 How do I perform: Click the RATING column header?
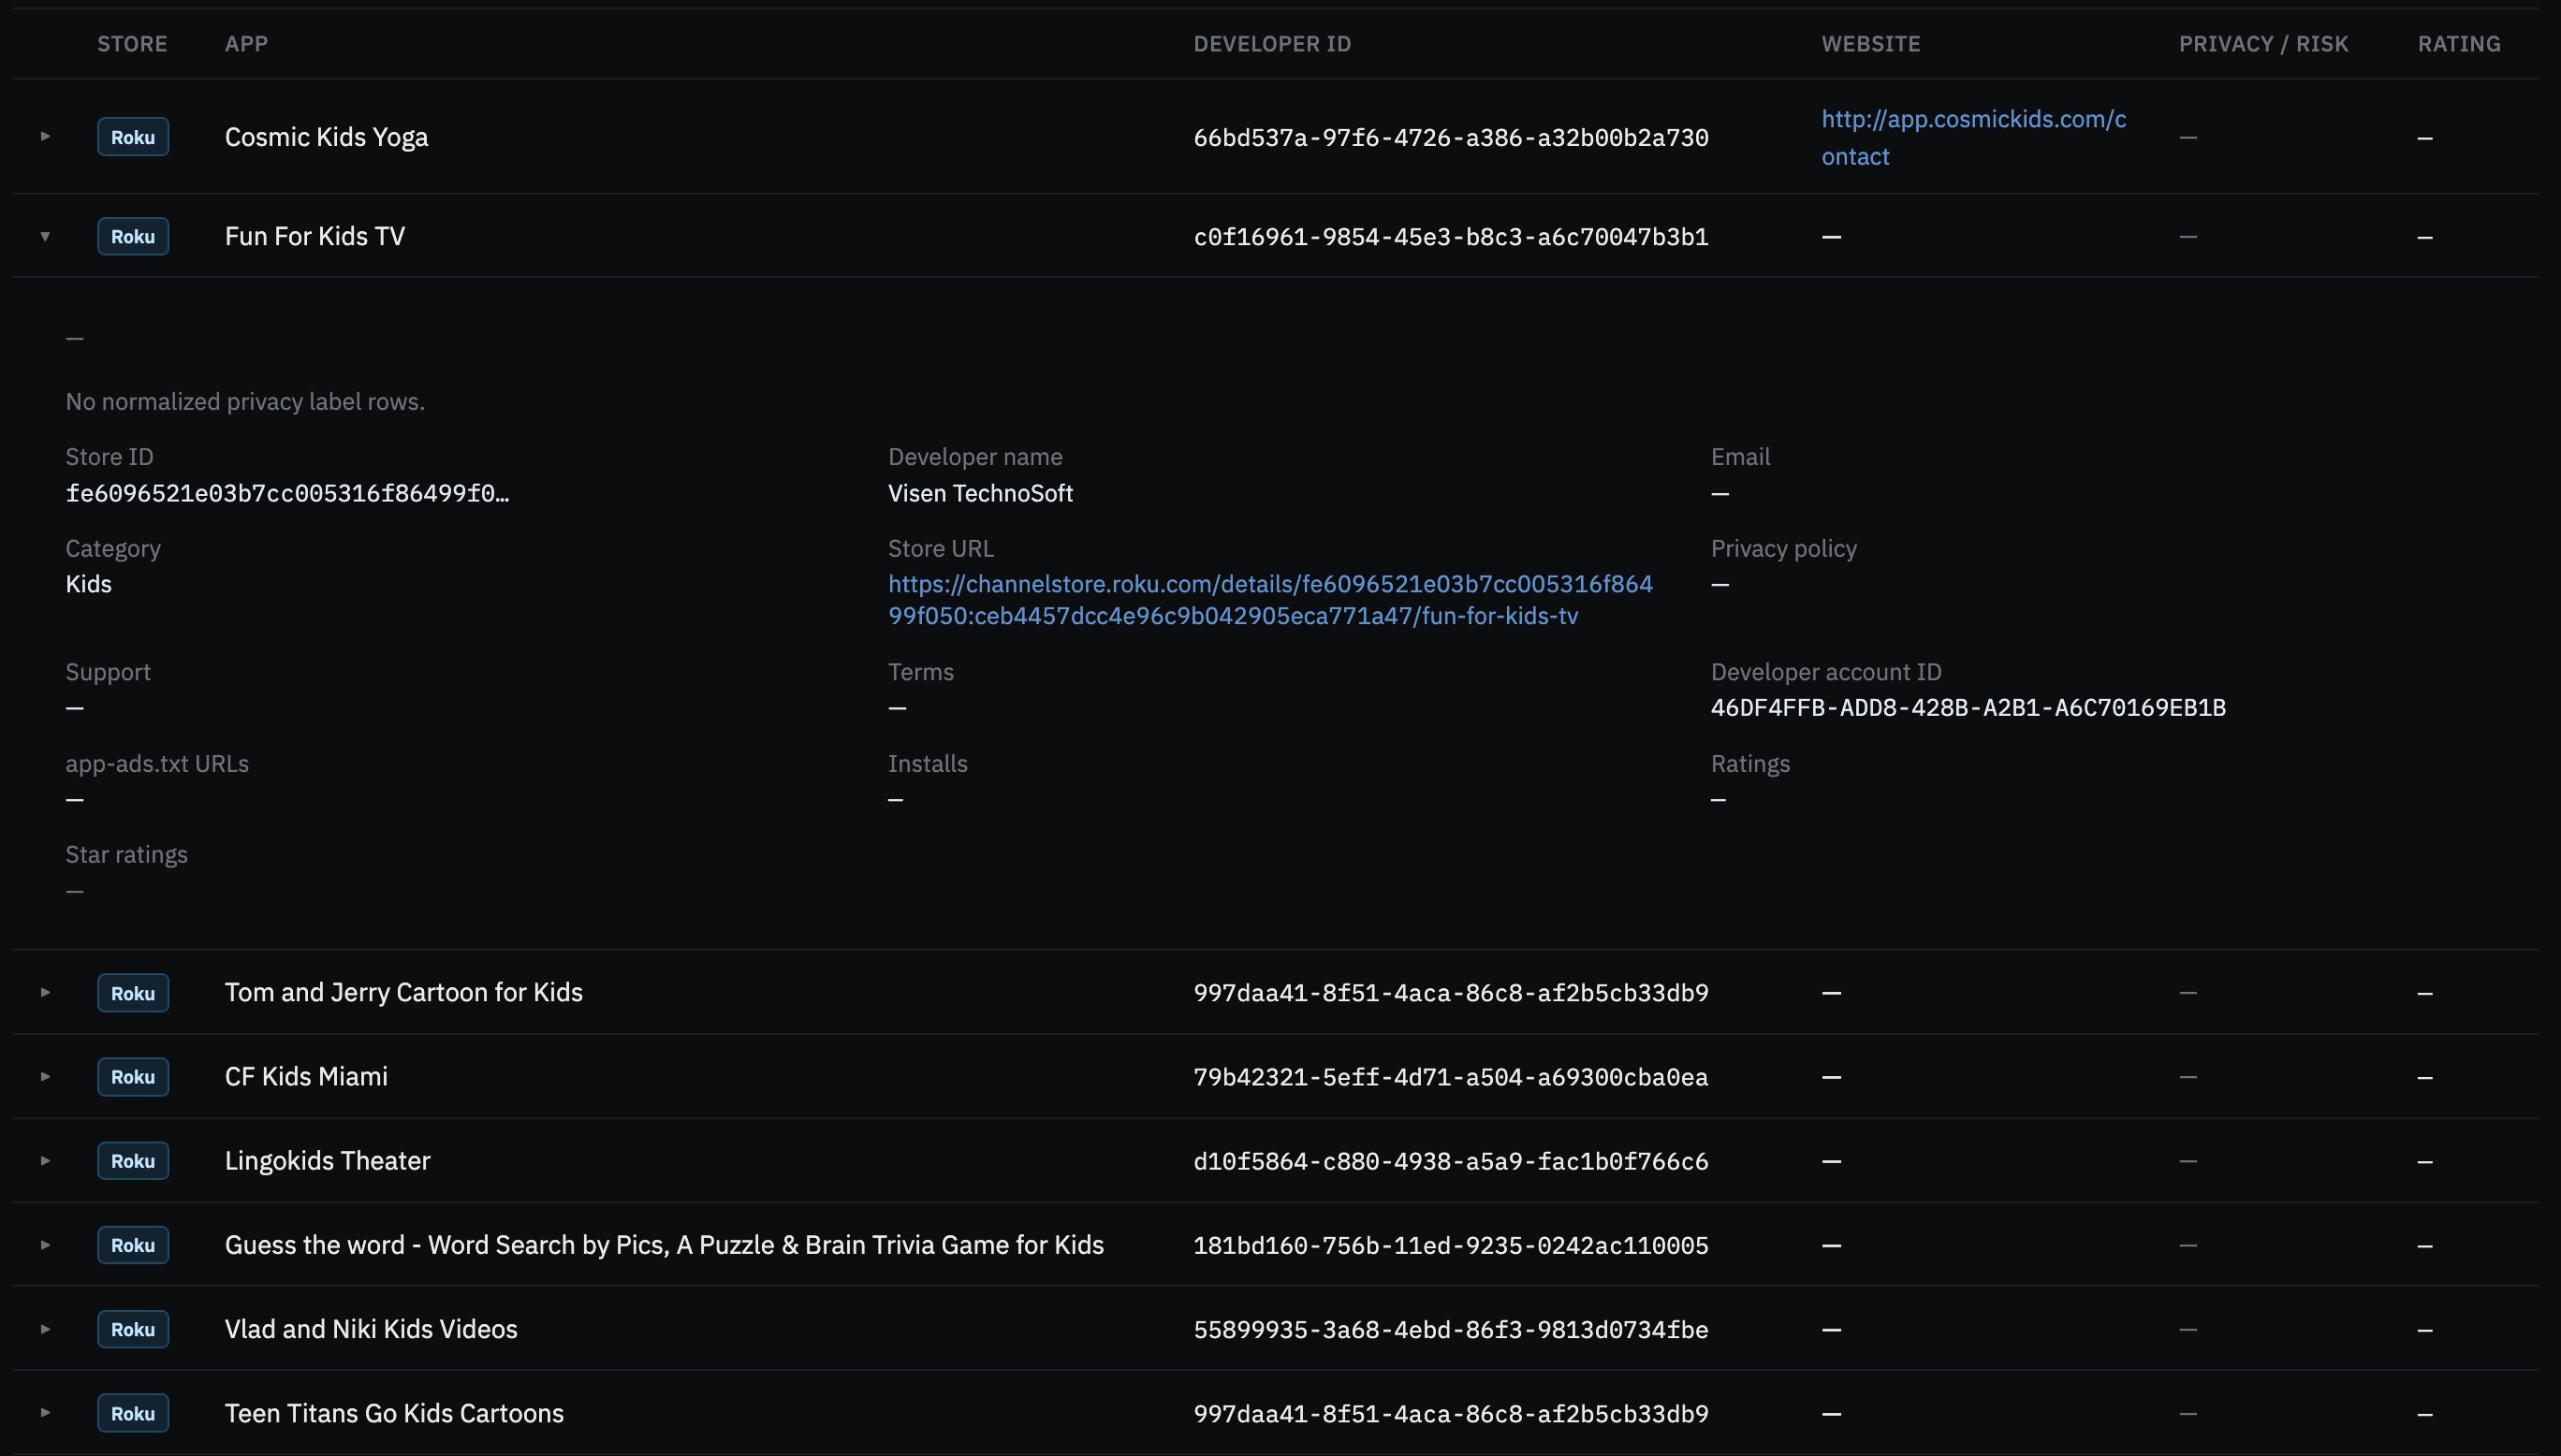point(2459,43)
